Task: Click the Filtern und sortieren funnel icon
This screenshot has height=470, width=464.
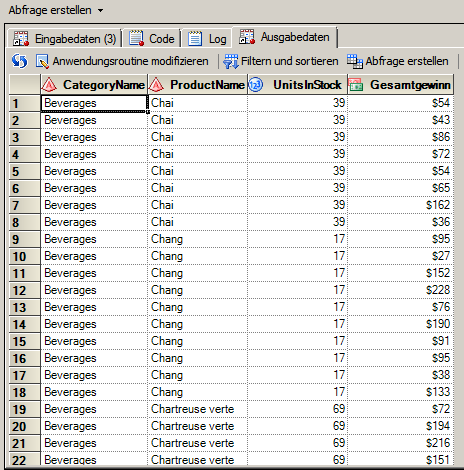Action: point(231,62)
